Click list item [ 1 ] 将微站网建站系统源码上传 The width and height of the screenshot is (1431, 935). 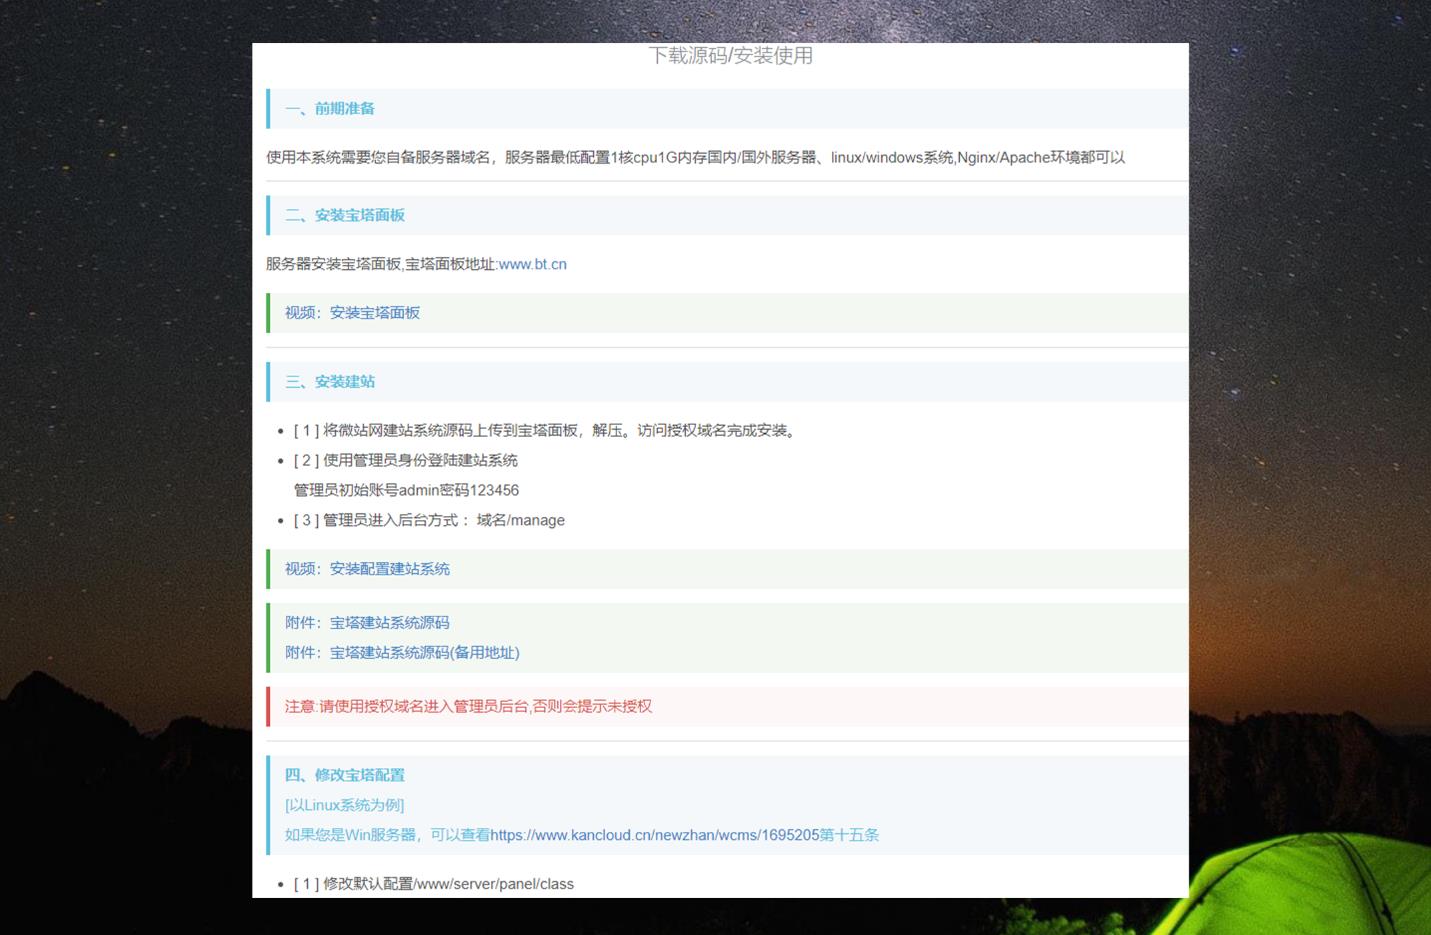click(x=547, y=431)
